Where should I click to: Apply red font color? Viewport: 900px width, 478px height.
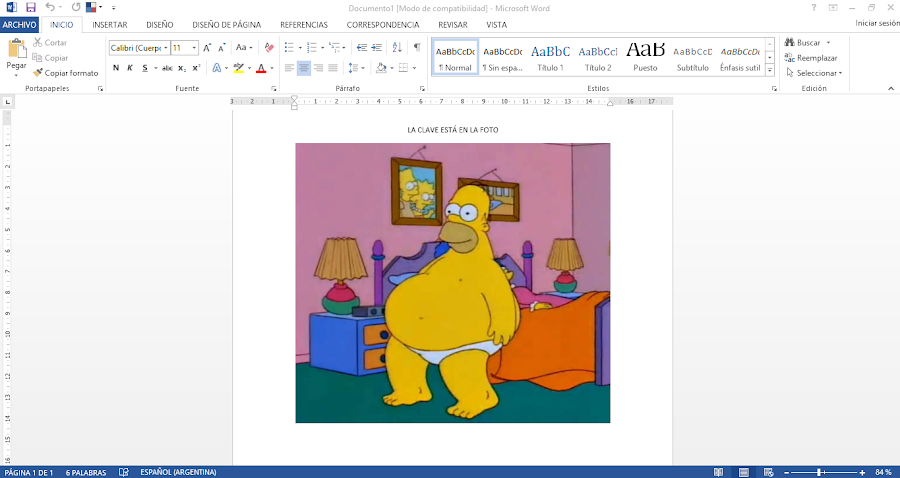tap(261, 68)
